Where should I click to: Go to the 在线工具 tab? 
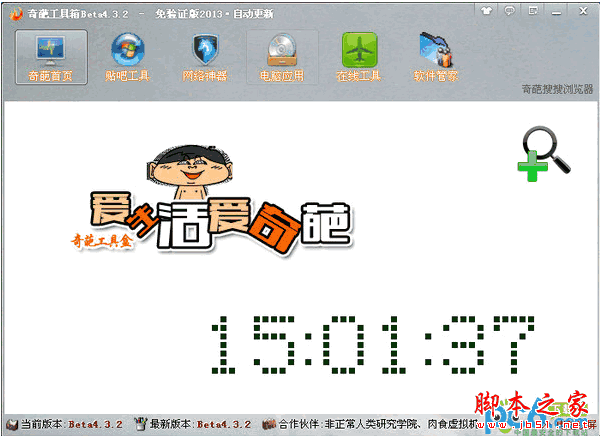[x=359, y=57]
